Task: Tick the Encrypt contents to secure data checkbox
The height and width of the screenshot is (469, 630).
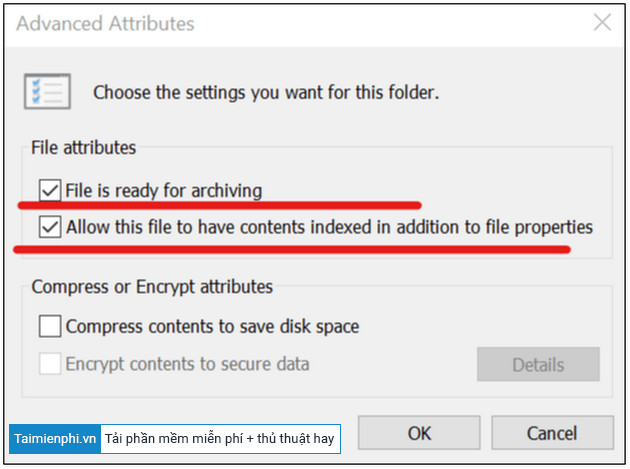Action: pos(50,364)
